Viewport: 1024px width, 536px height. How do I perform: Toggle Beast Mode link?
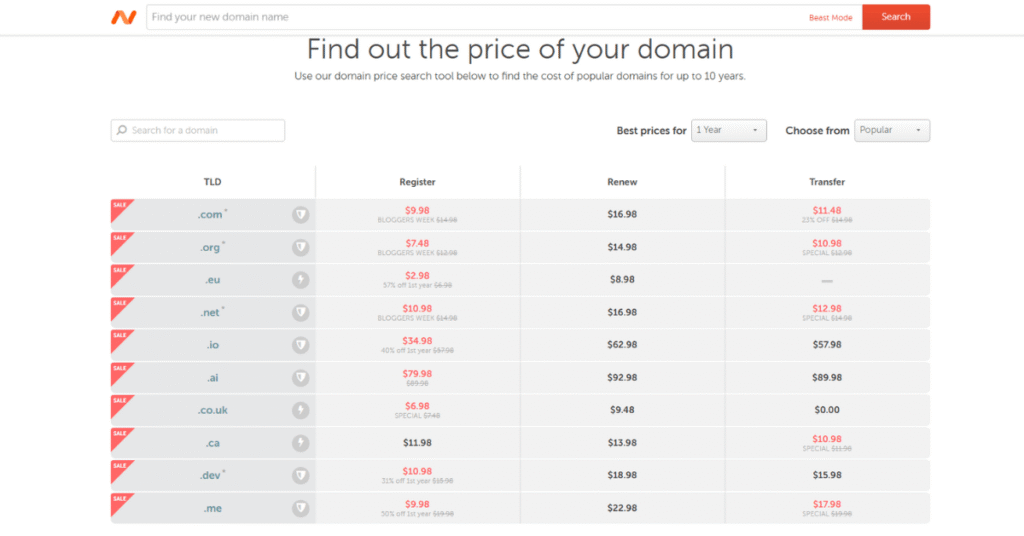coord(831,18)
